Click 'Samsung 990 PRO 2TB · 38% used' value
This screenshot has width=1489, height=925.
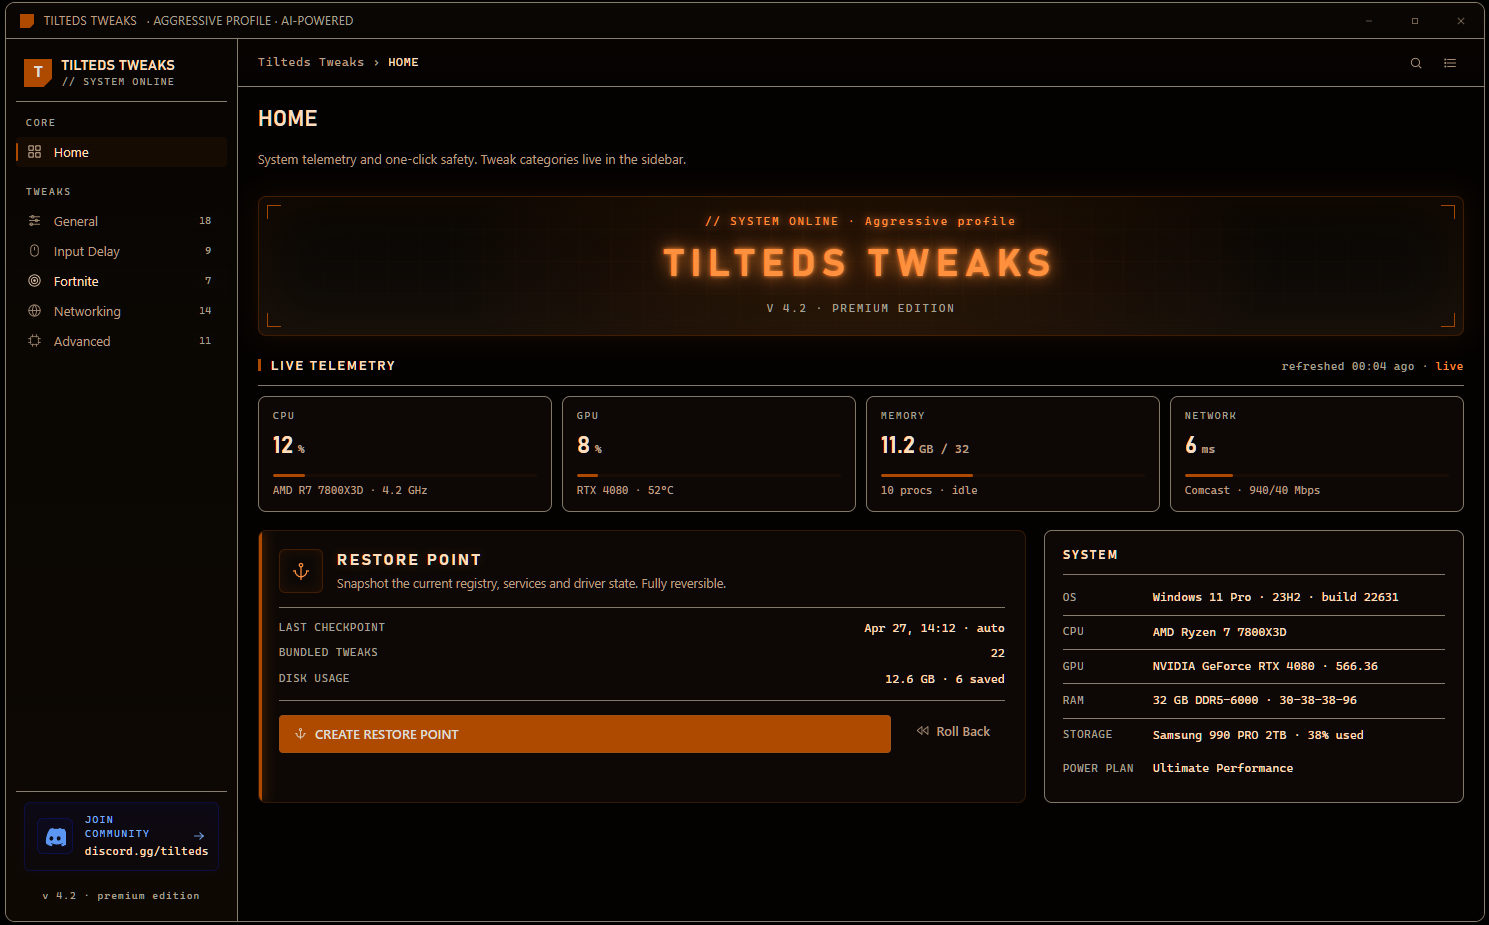coord(1258,735)
